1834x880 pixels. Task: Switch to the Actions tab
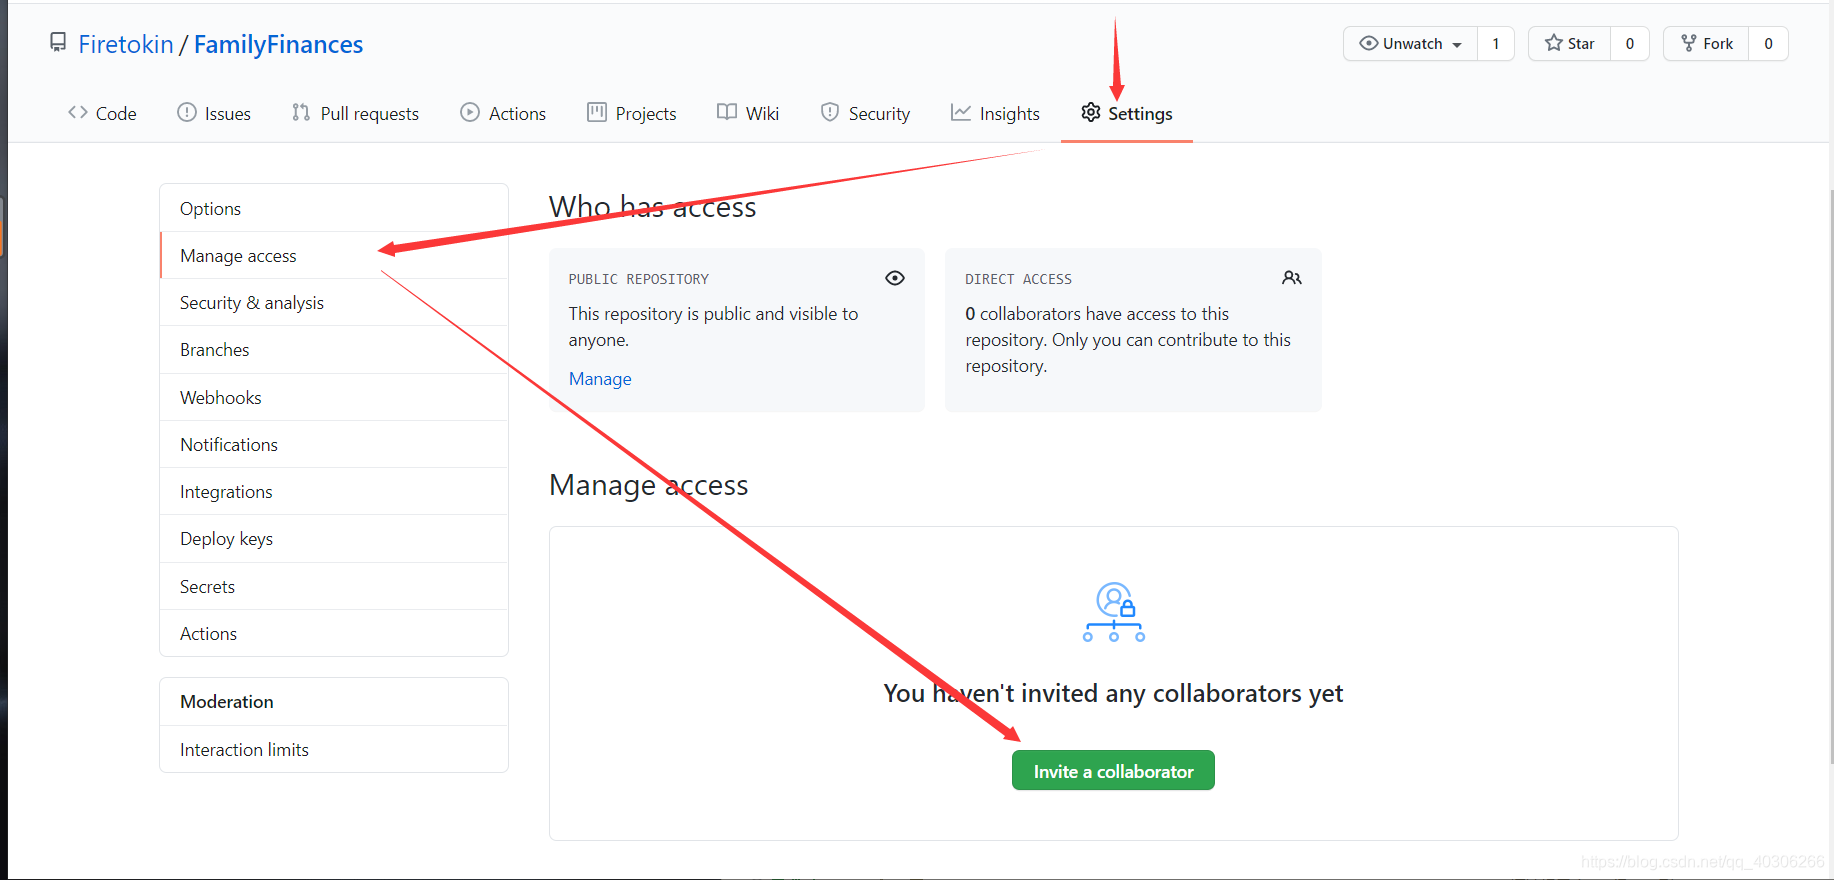tap(503, 113)
